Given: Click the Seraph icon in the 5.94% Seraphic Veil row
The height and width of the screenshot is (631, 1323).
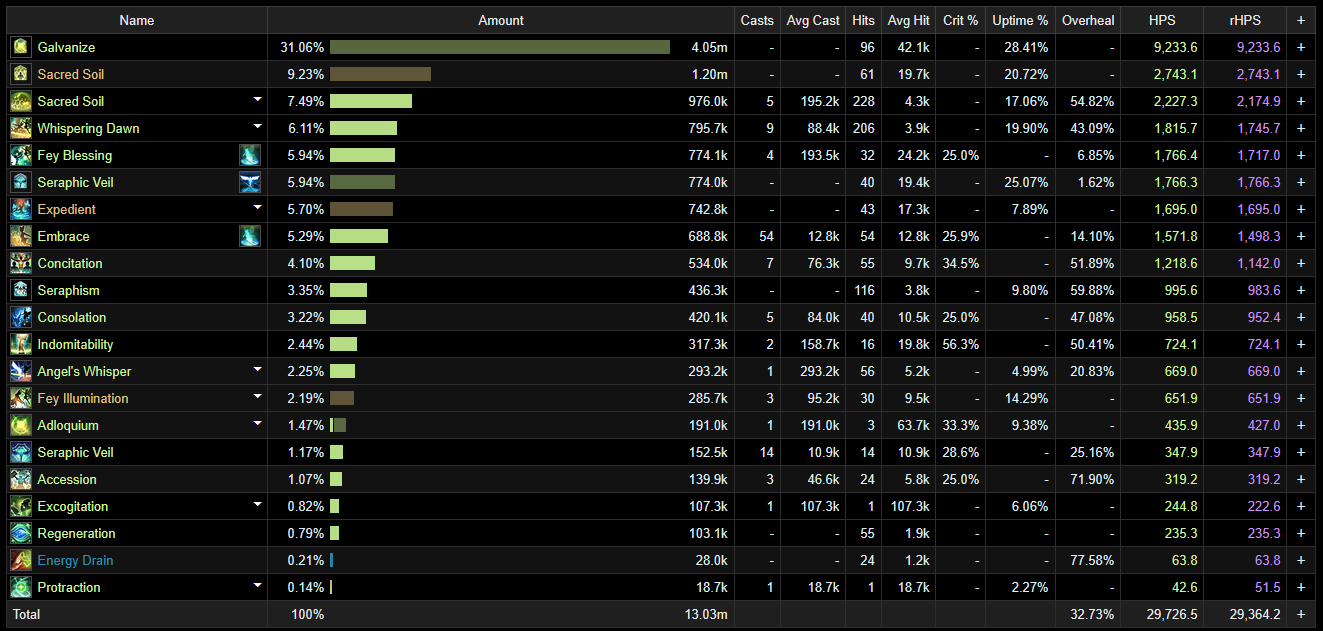Looking at the screenshot, I should 250,182.
